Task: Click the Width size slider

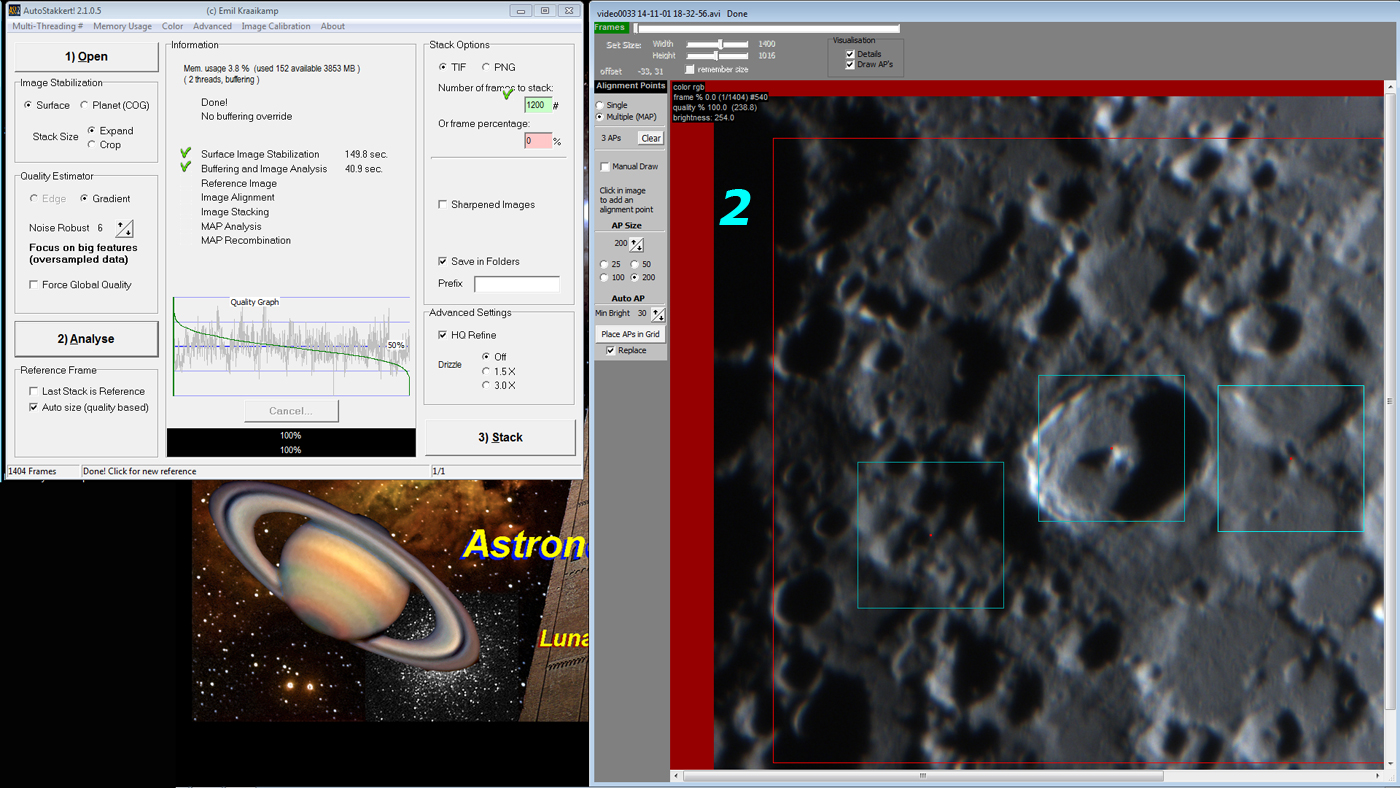Action: click(x=717, y=44)
